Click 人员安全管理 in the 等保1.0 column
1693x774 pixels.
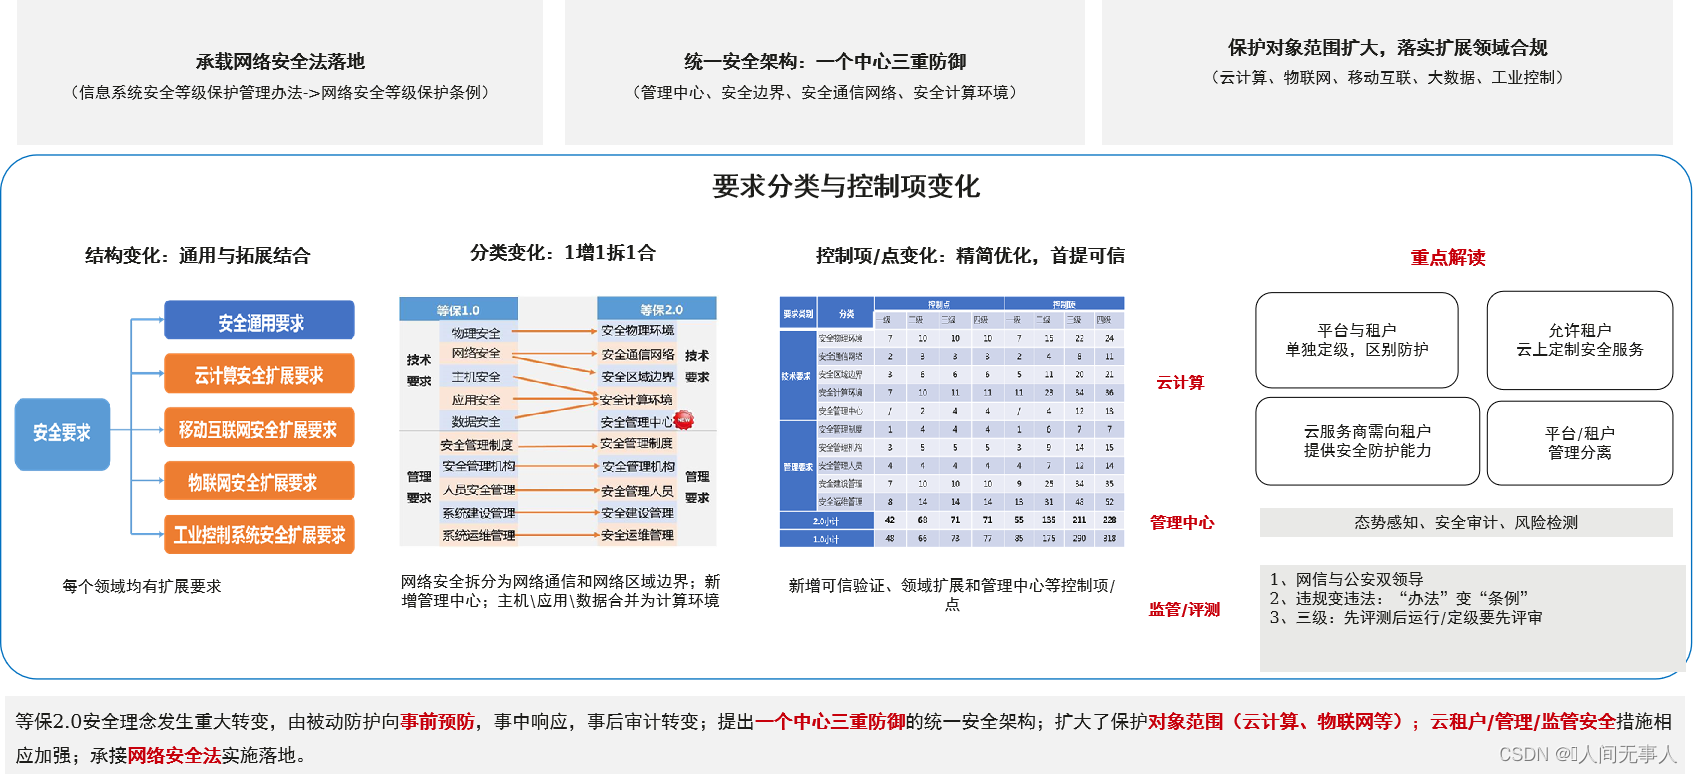[479, 490]
